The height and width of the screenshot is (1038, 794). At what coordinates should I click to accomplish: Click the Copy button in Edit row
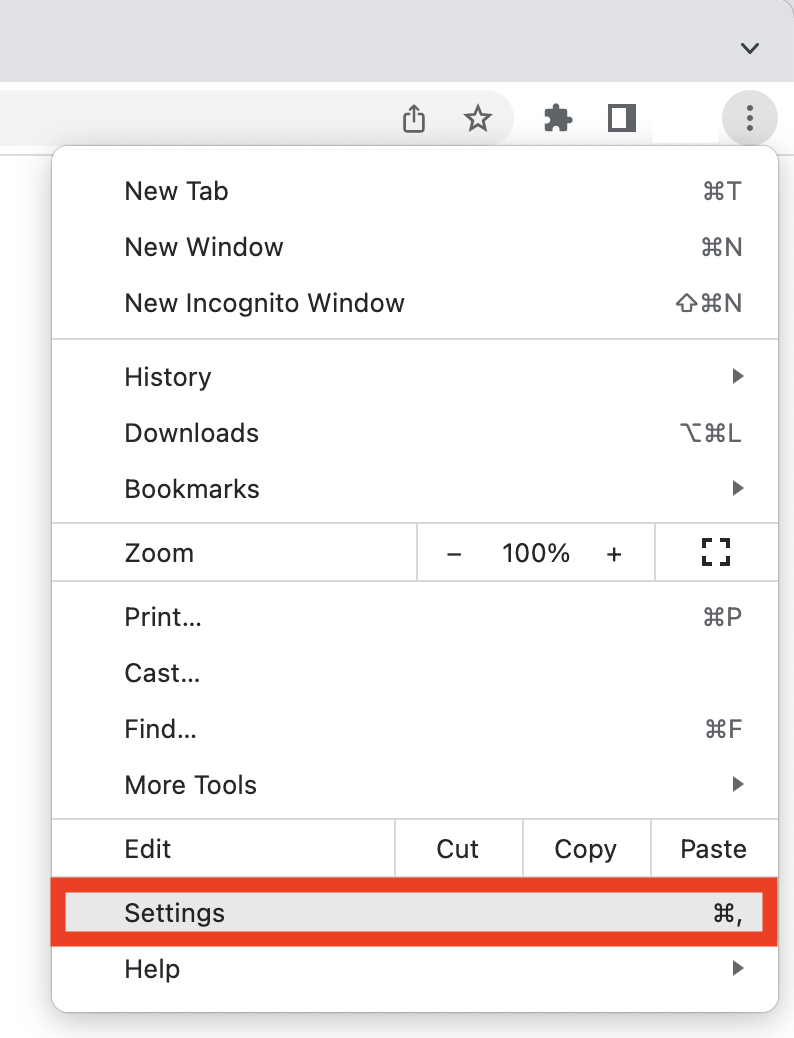click(586, 849)
